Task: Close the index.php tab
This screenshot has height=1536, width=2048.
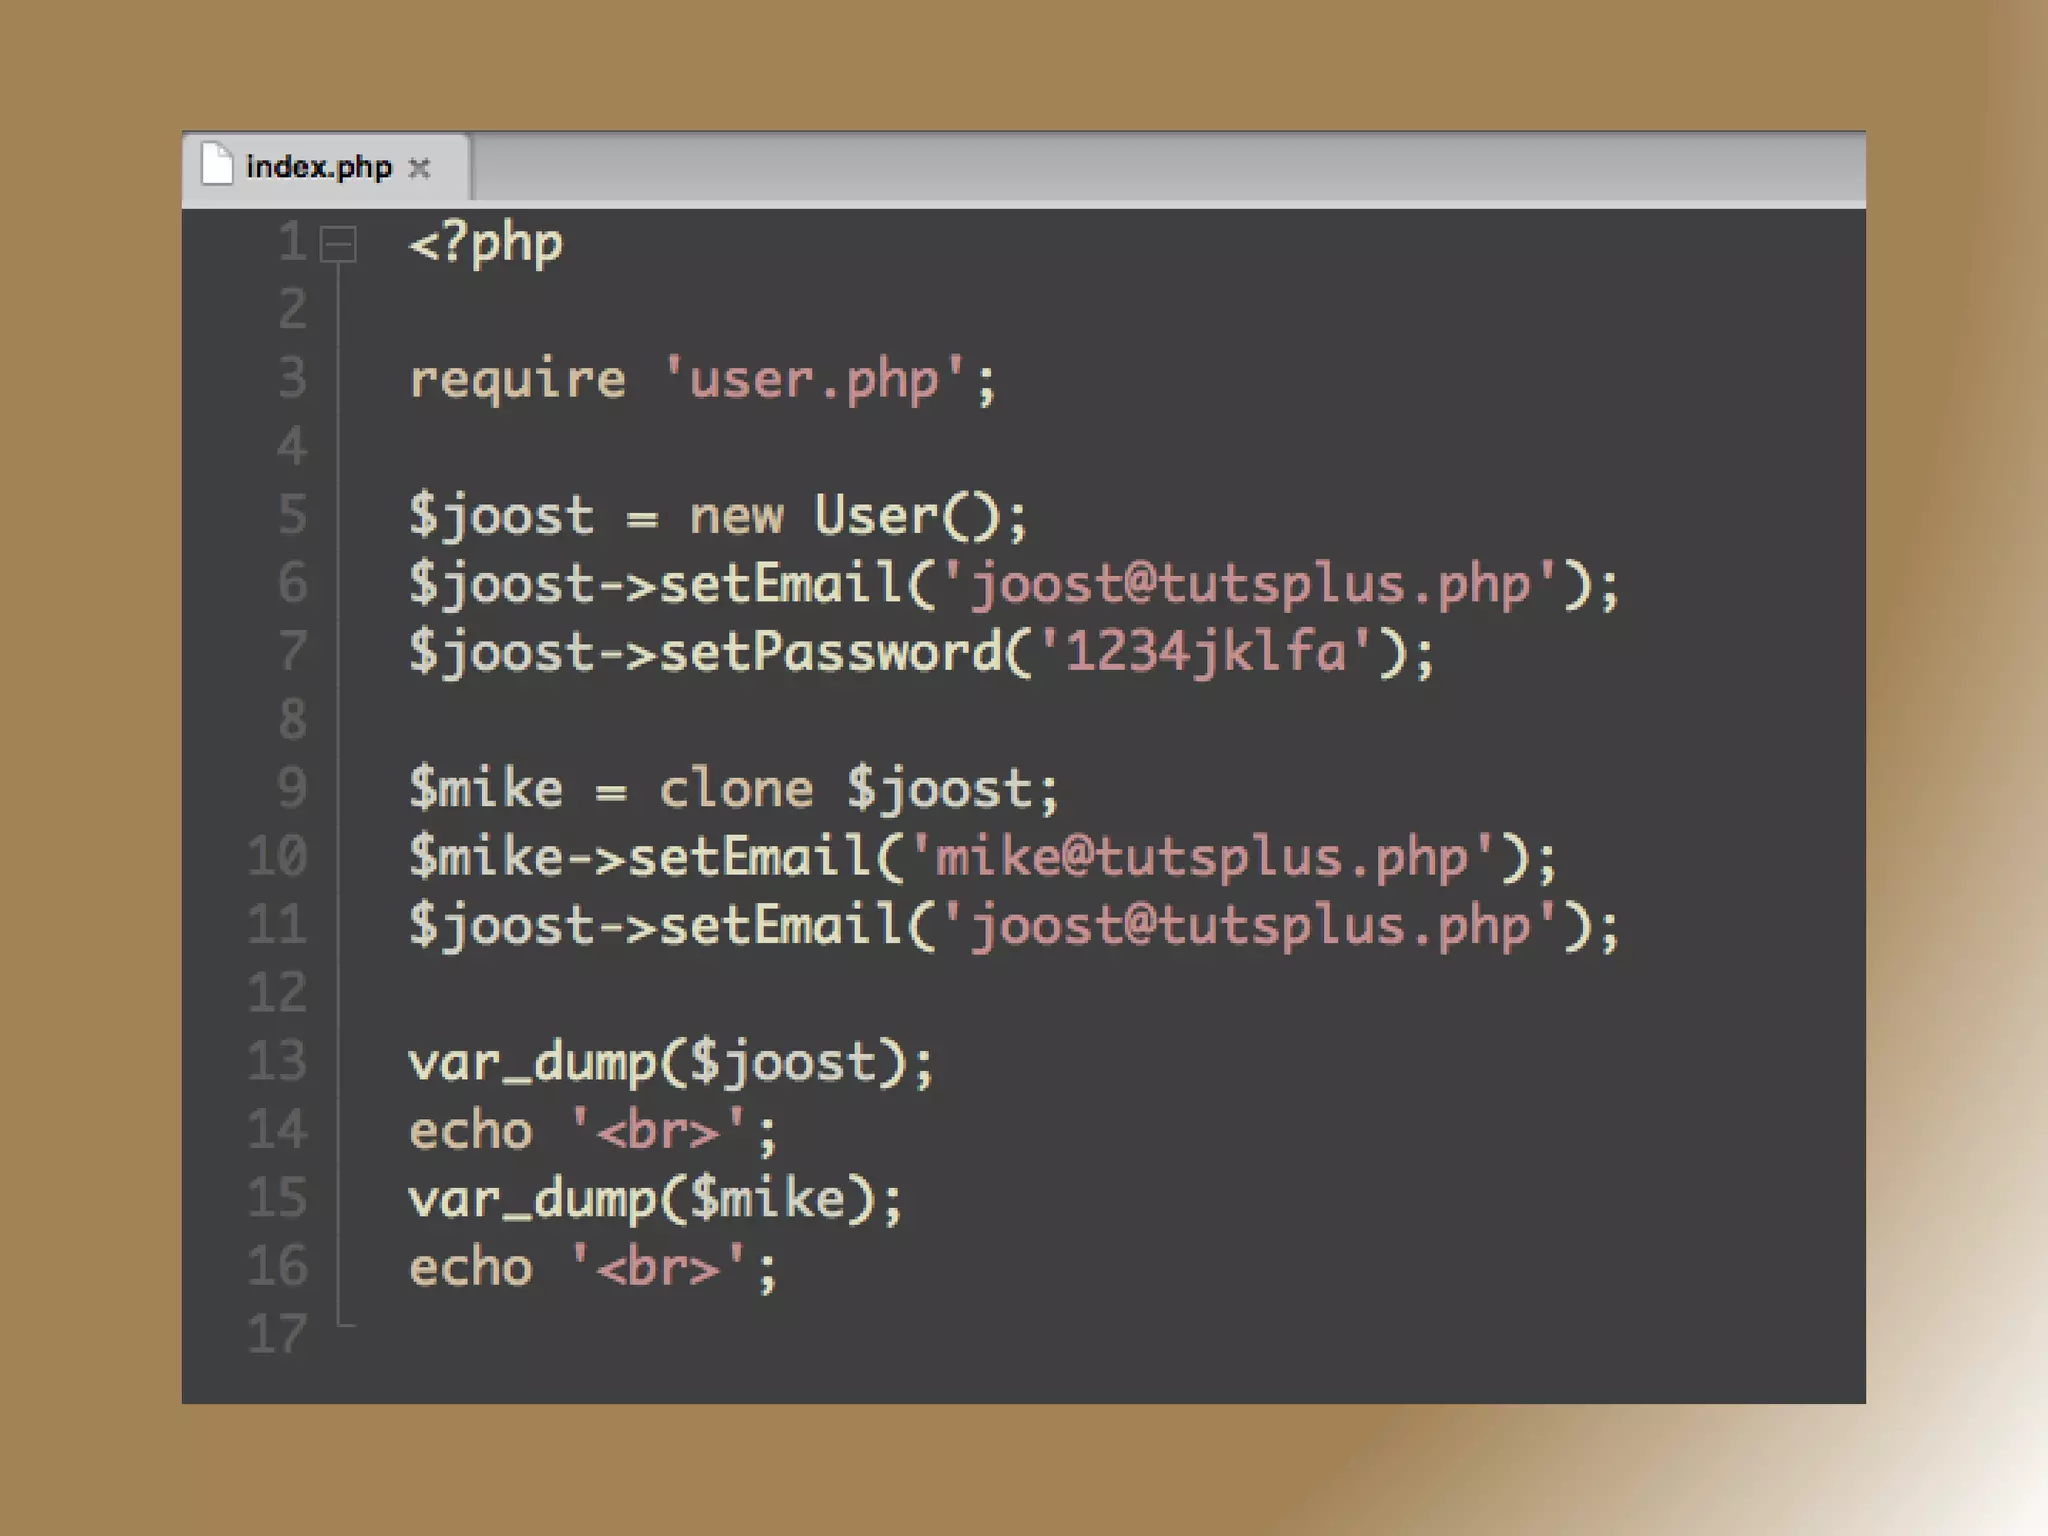Action: pos(420,167)
